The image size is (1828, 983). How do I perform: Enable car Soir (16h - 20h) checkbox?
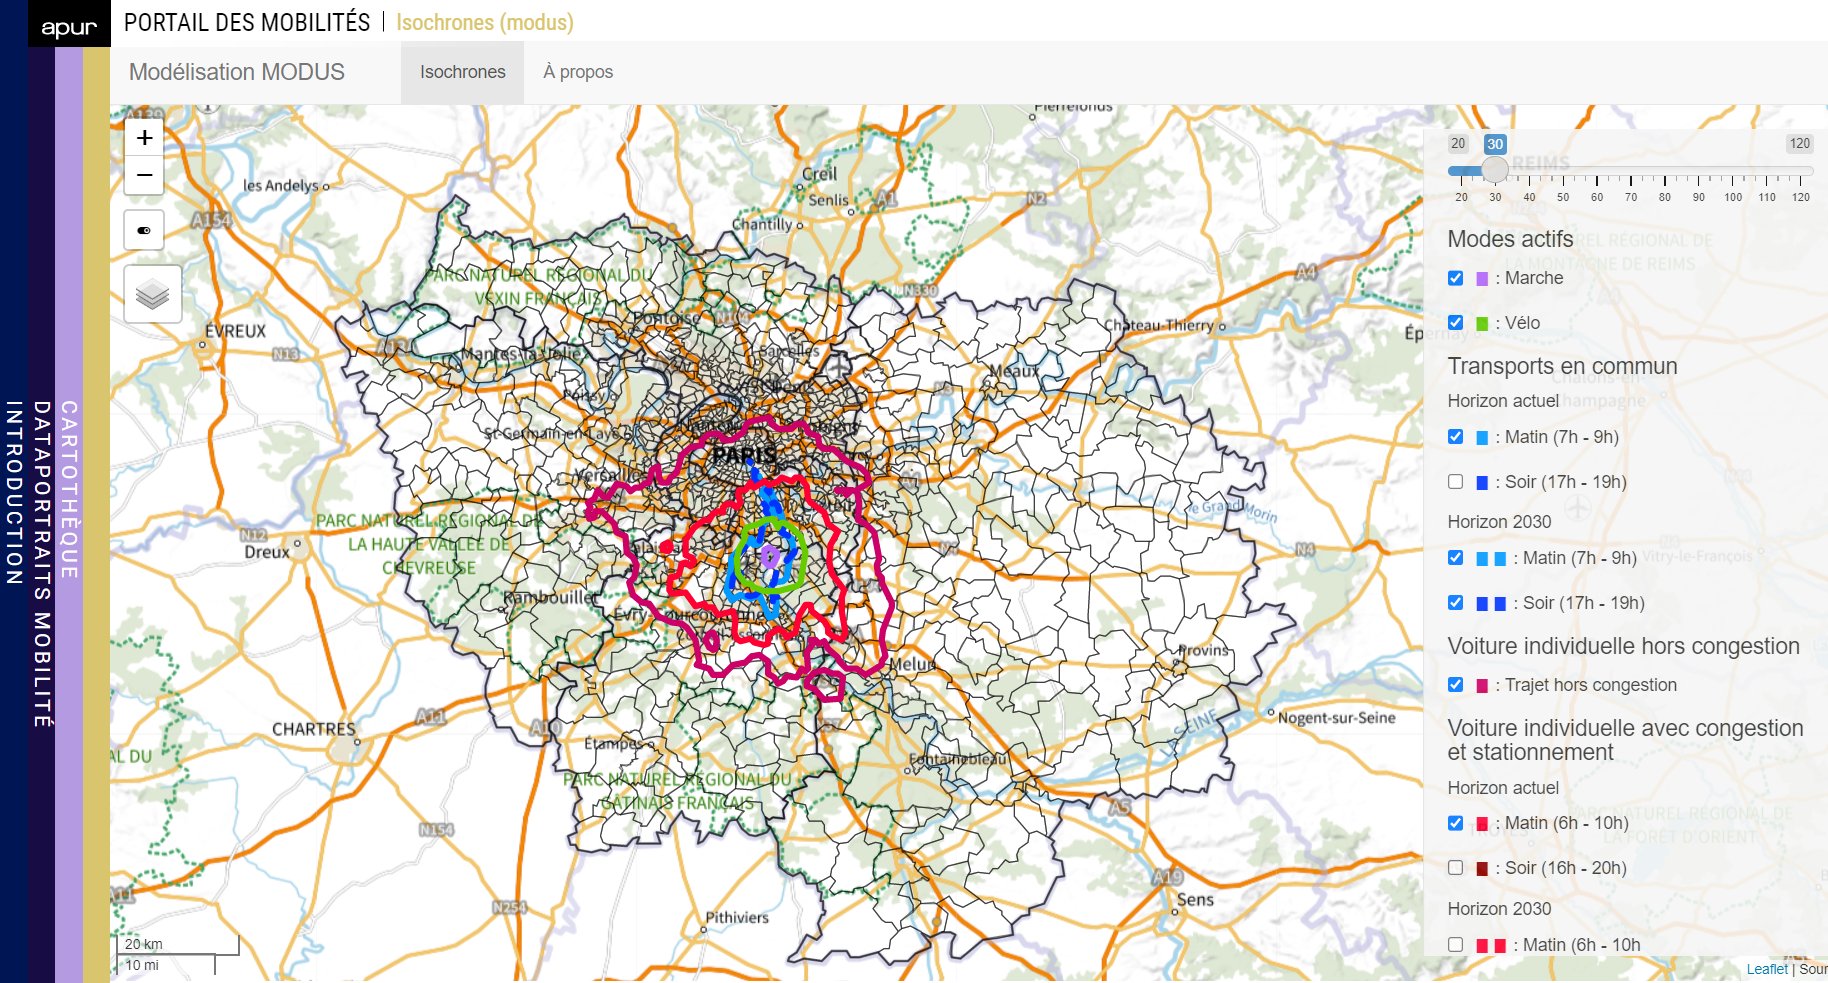point(1456,868)
